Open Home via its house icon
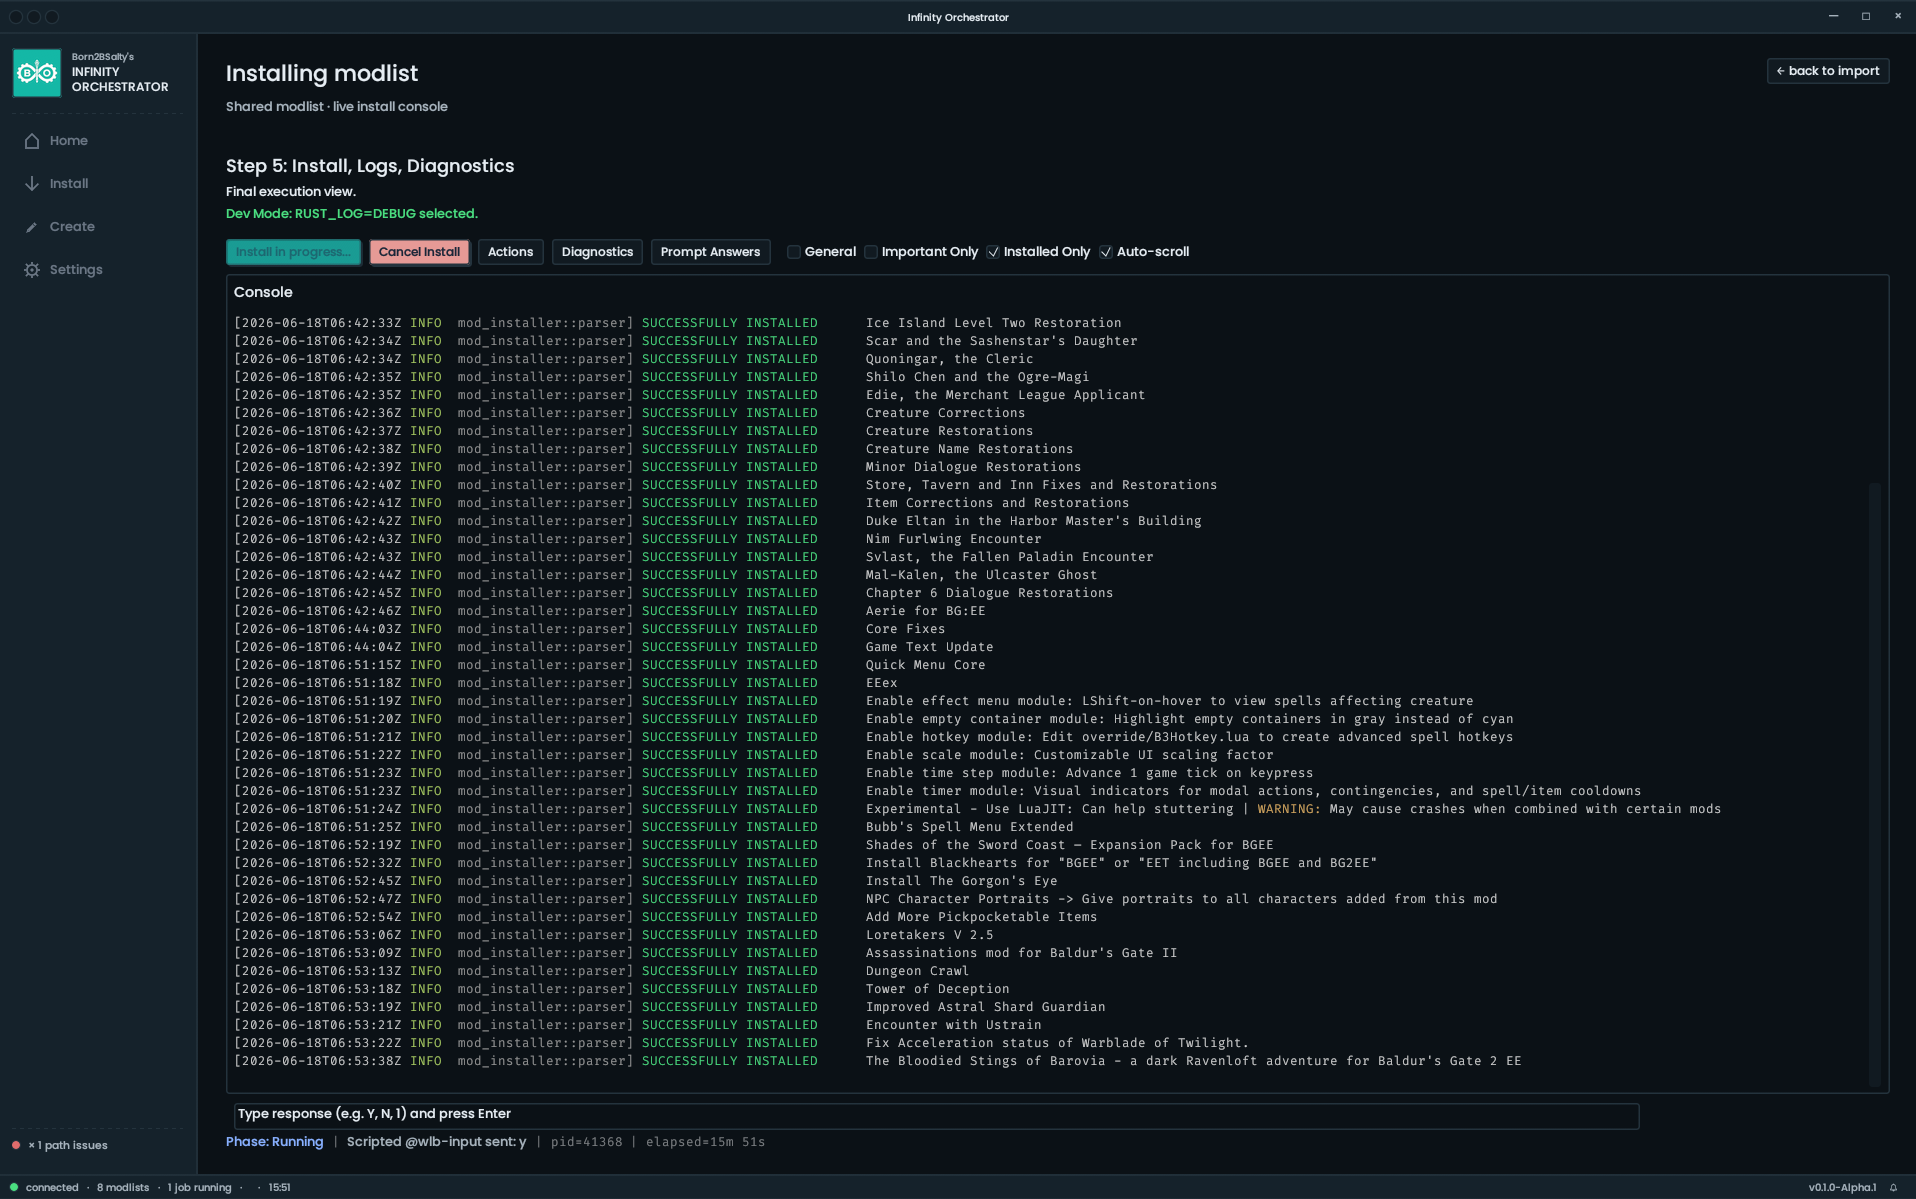 32,141
